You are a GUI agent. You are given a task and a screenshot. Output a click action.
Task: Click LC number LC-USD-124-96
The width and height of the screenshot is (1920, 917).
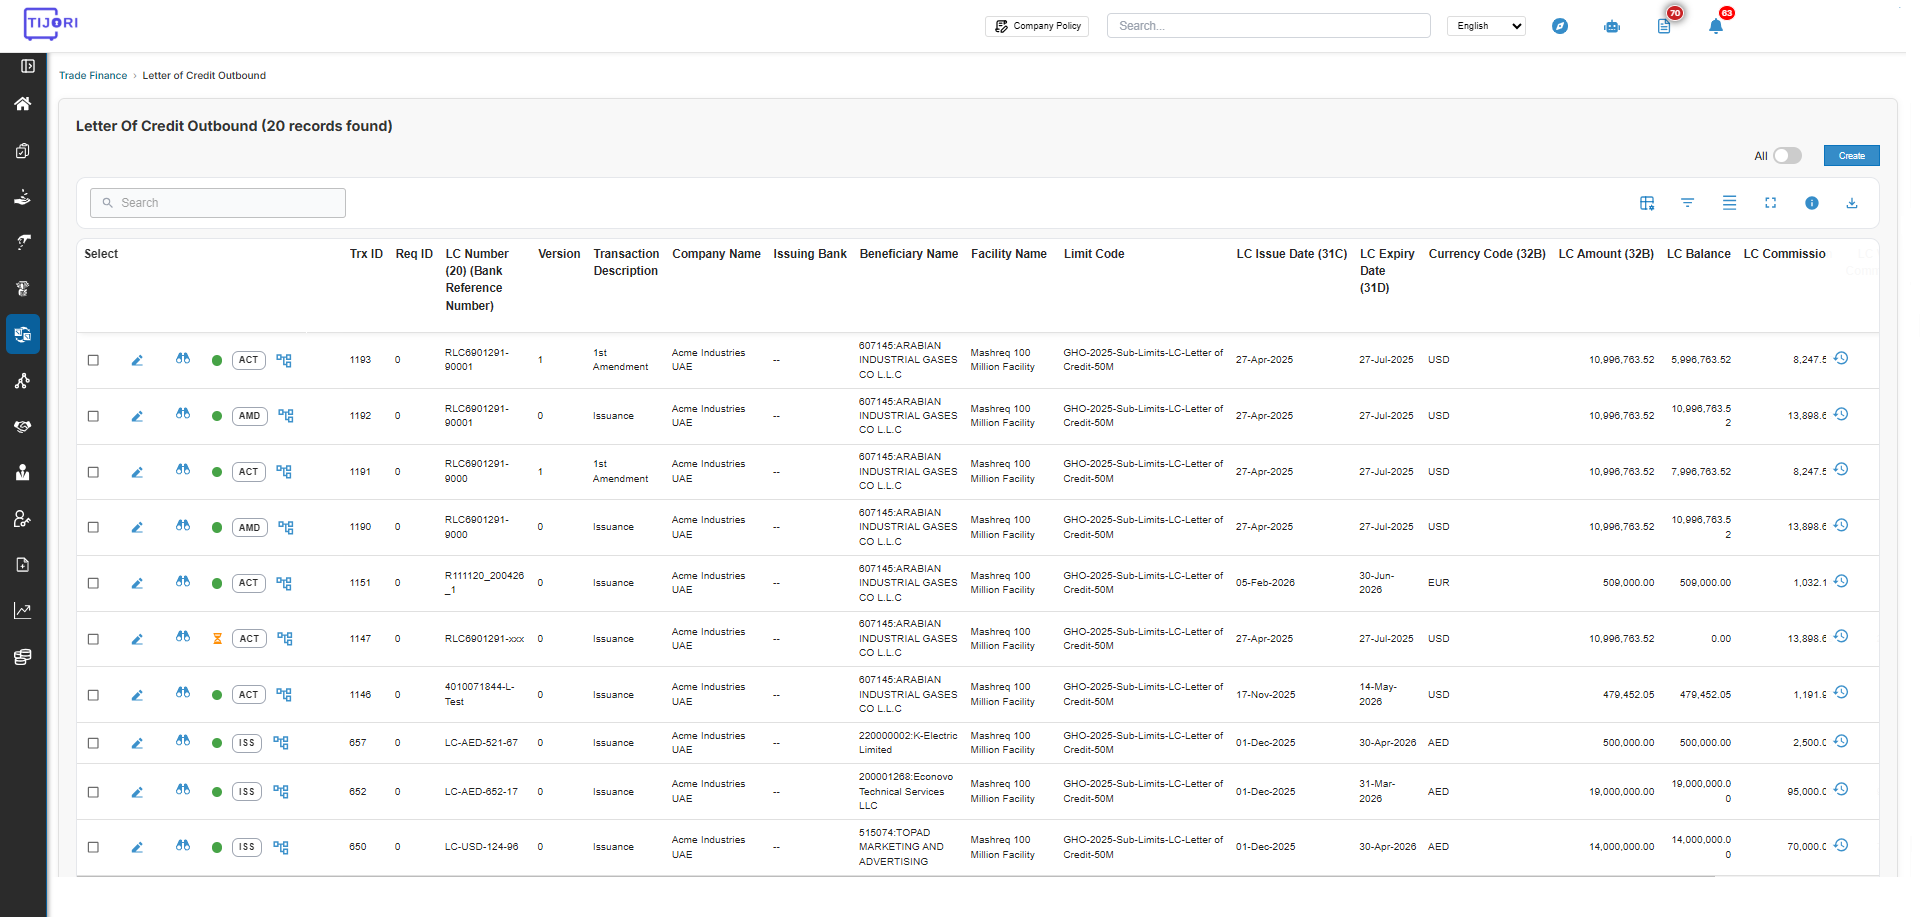482,847
